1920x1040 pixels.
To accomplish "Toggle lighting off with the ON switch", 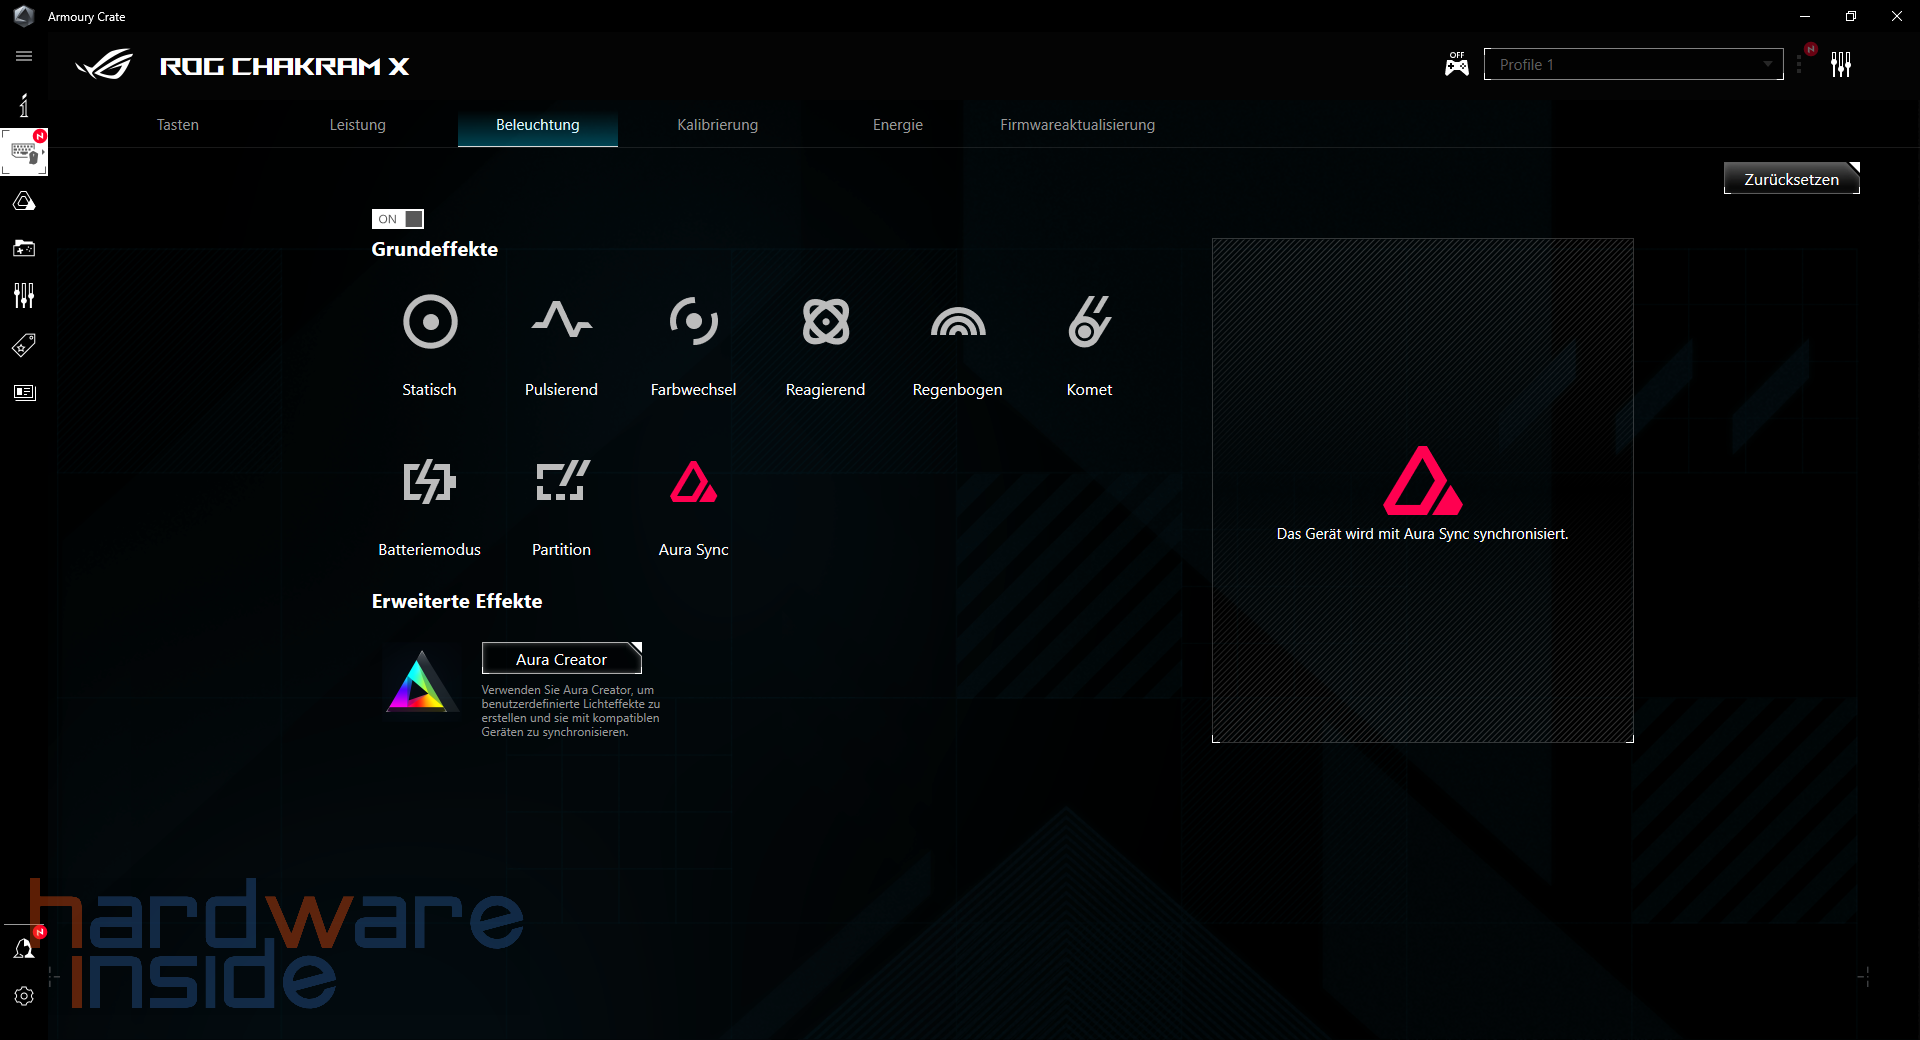I will (397, 219).
